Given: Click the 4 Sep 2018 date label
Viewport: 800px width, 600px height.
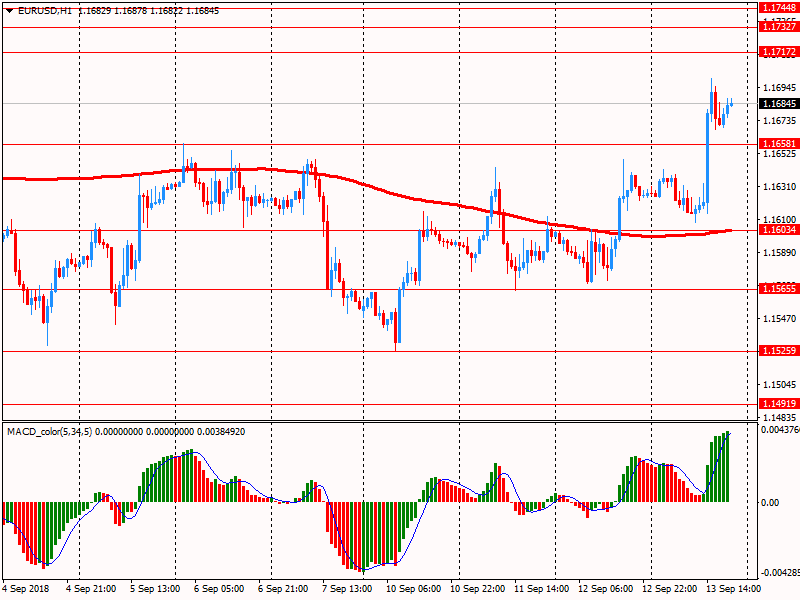Looking at the screenshot, I should (26, 589).
